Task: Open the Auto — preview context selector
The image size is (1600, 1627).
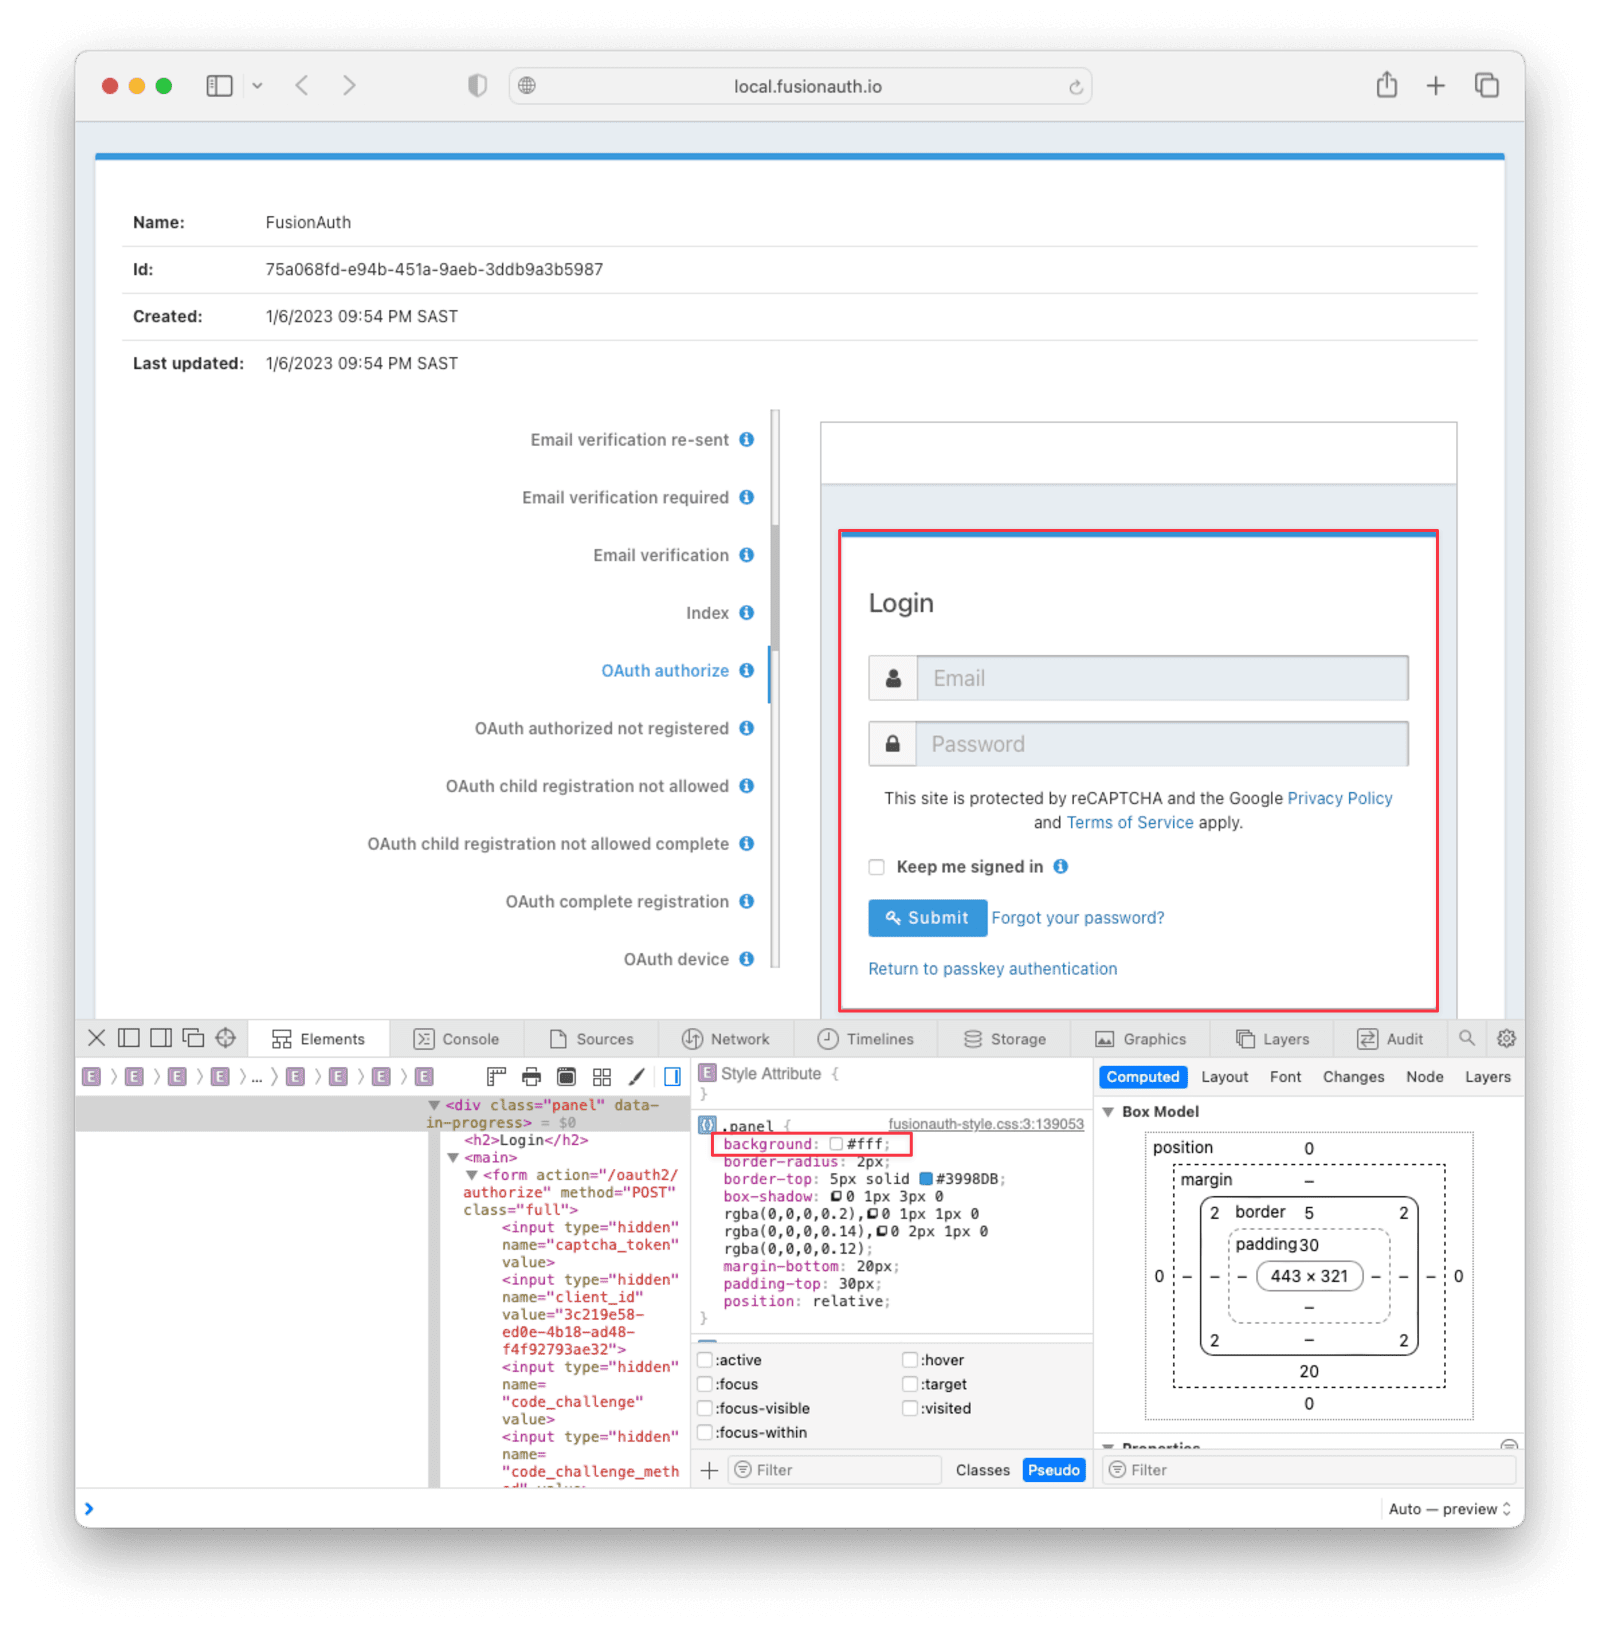Action: [1449, 1509]
